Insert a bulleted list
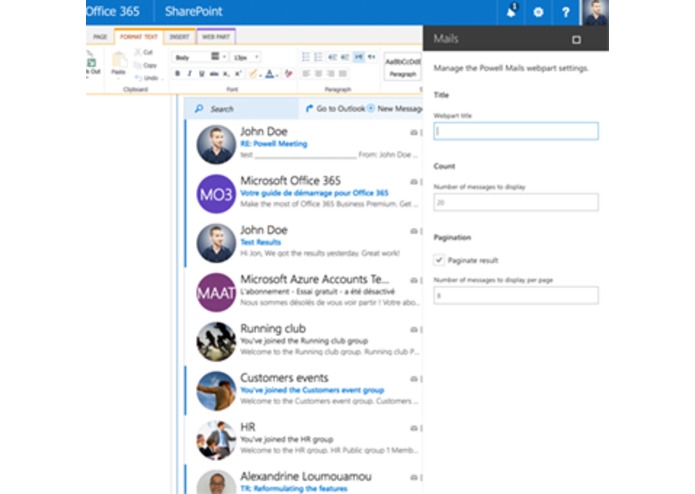The image size is (695, 494). pos(306,57)
